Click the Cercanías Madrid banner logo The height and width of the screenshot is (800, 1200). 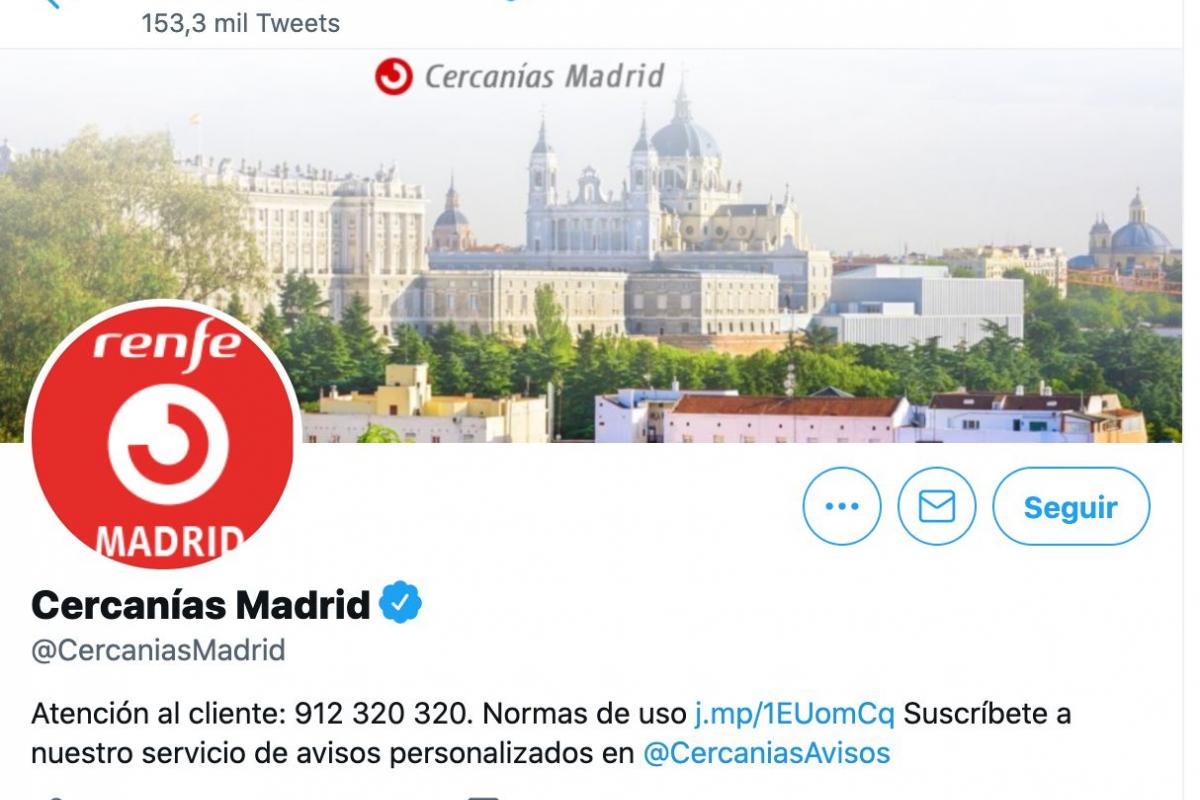tap(519, 77)
